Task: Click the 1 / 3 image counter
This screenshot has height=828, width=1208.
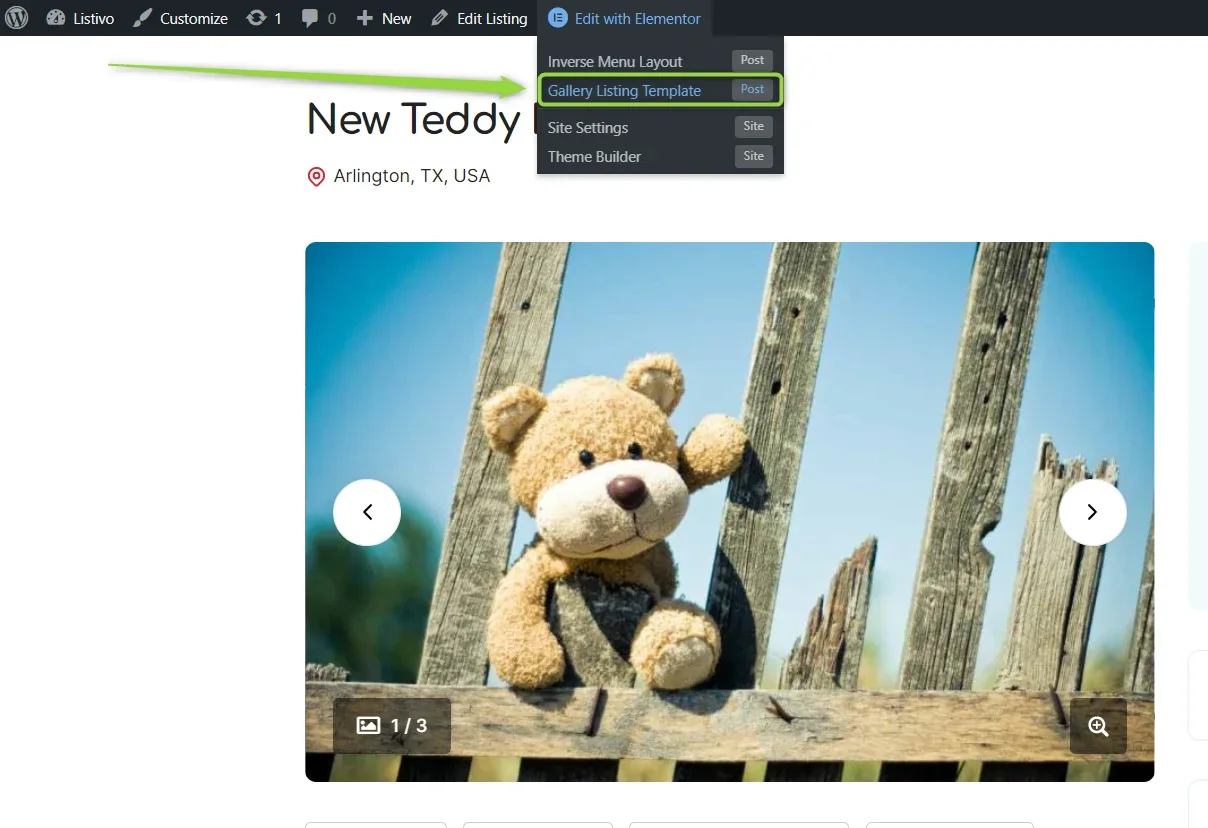Action: click(x=392, y=726)
